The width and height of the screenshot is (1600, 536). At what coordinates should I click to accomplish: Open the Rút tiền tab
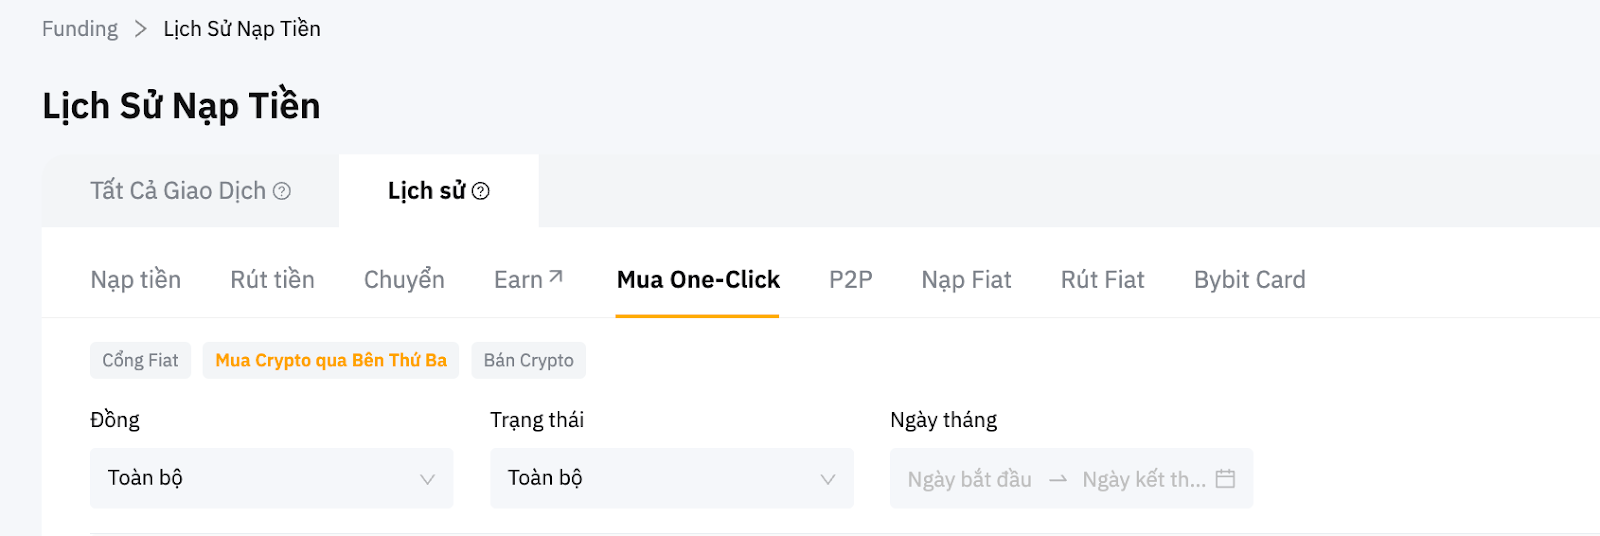coord(272,280)
